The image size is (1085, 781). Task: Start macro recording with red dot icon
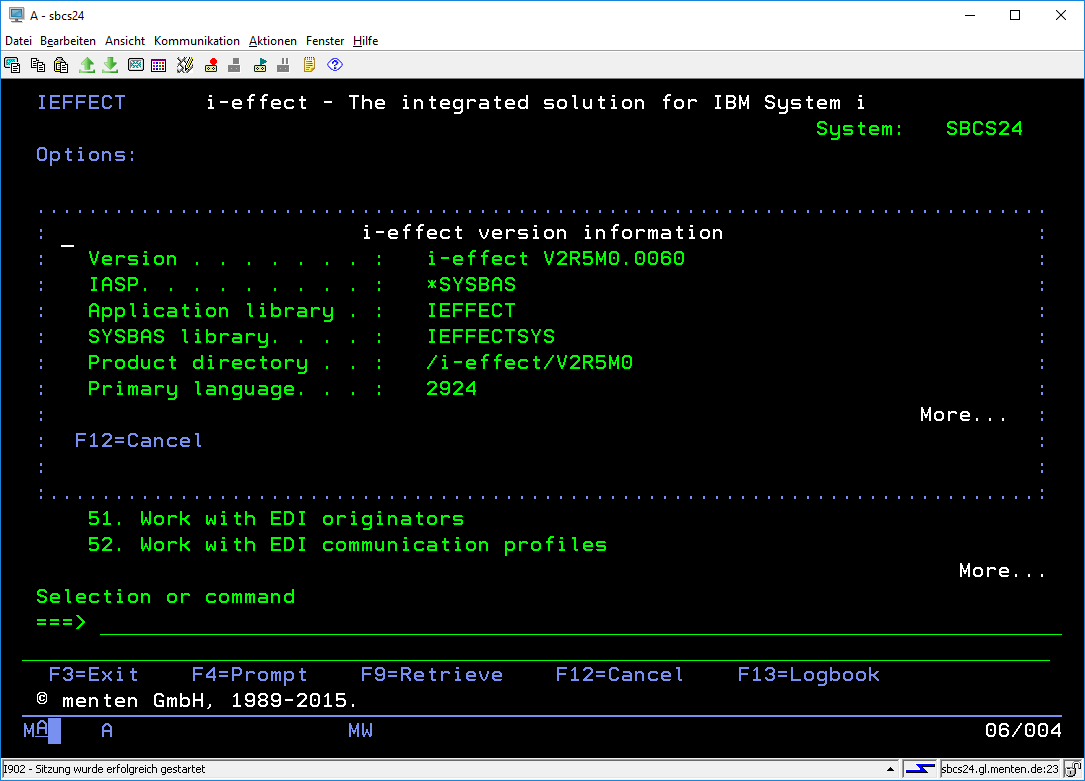click(211, 65)
